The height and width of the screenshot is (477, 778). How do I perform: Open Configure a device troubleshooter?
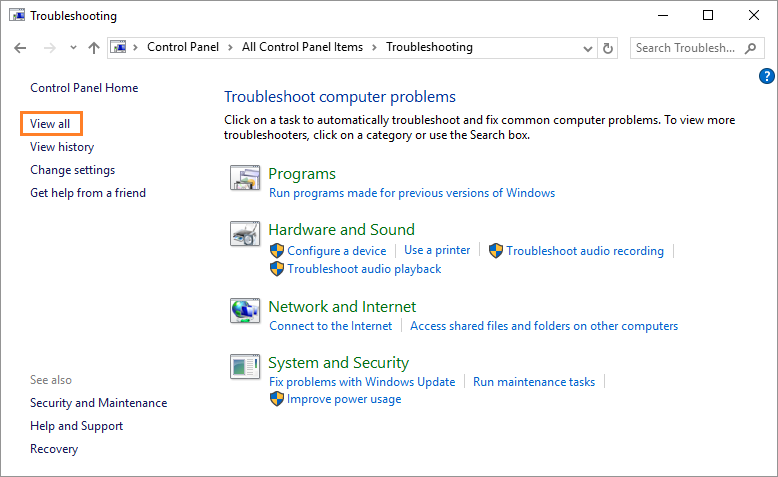[336, 251]
